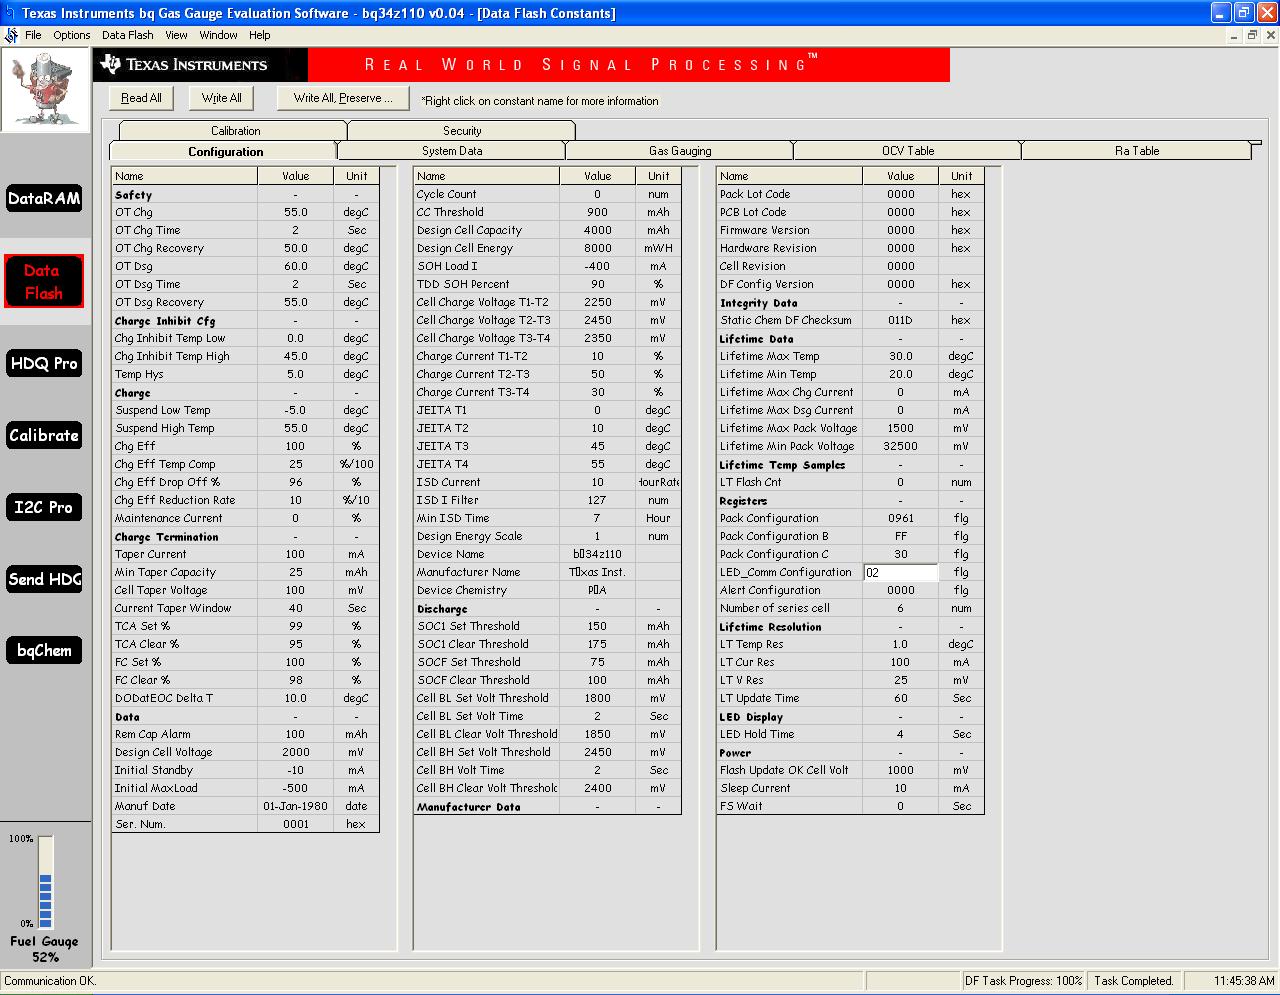Click the DF Task Progress status field
The height and width of the screenshot is (995, 1280).
tap(1024, 981)
